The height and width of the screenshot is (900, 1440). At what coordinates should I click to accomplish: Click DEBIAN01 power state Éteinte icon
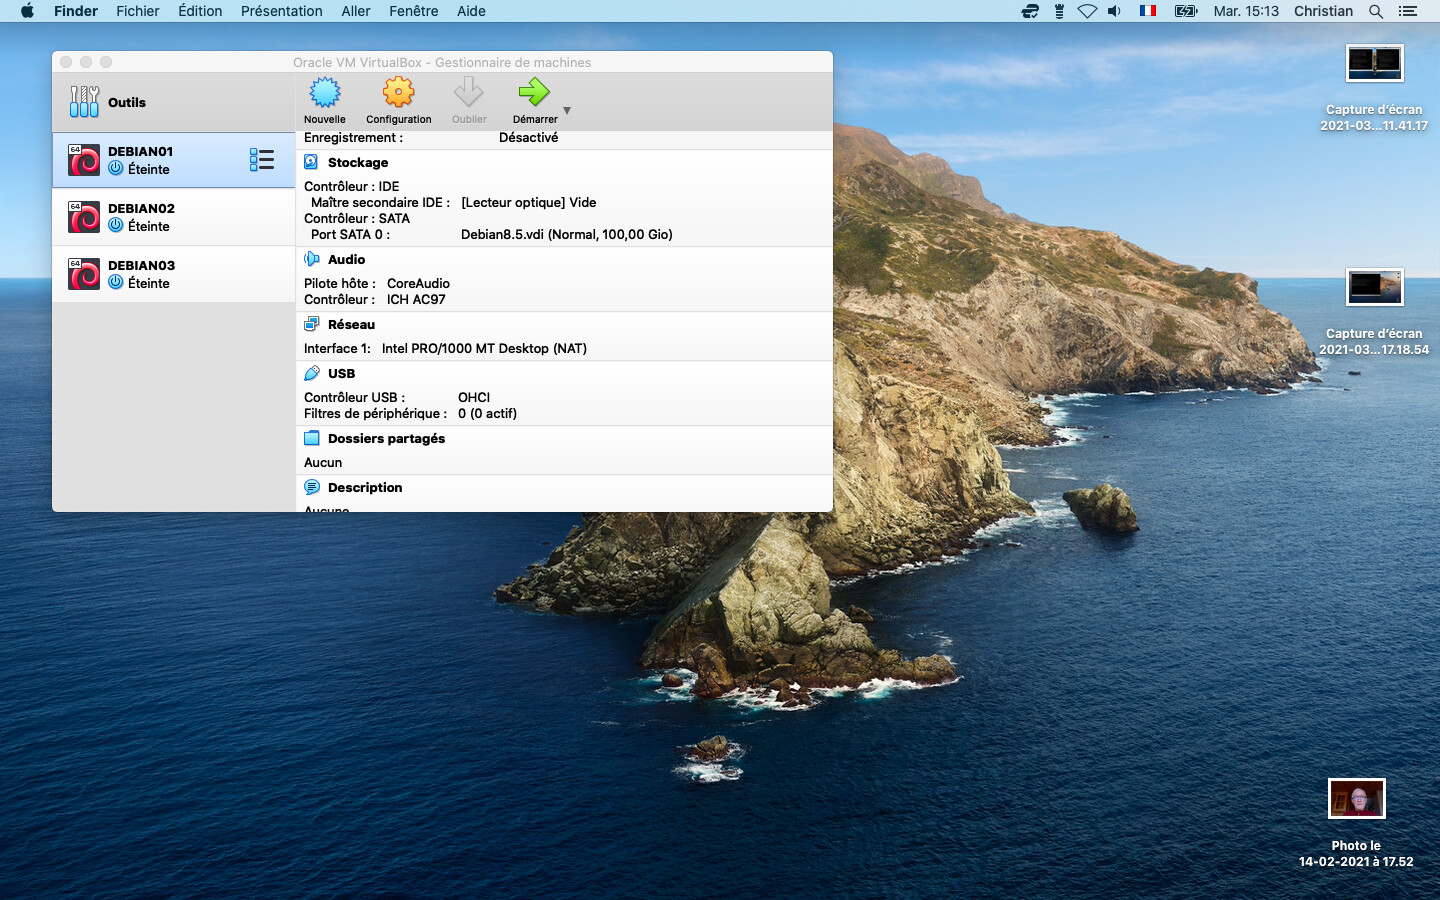(x=116, y=169)
